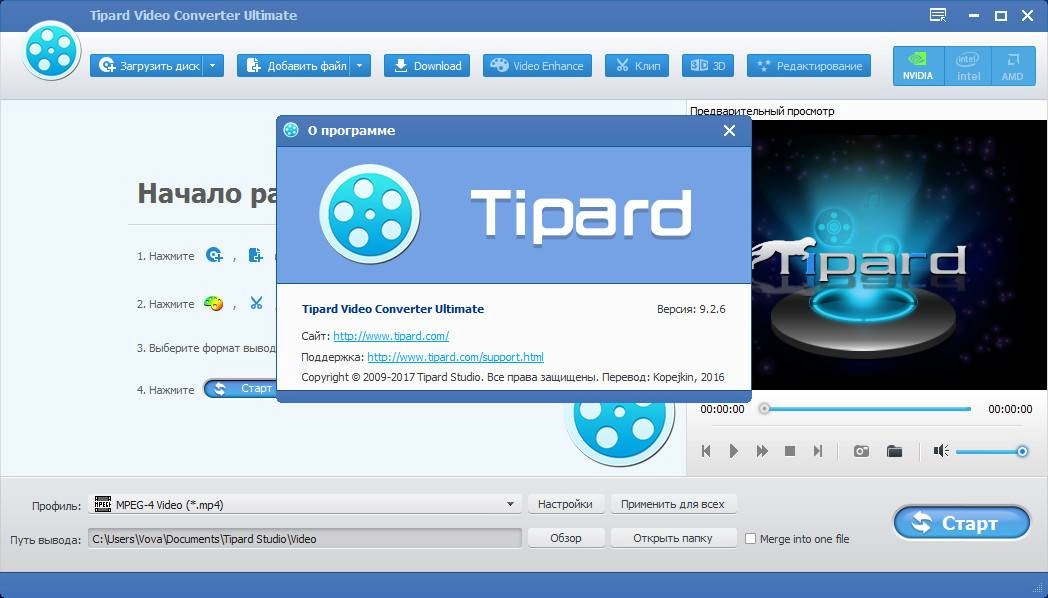Open the Download tool

click(x=426, y=65)
